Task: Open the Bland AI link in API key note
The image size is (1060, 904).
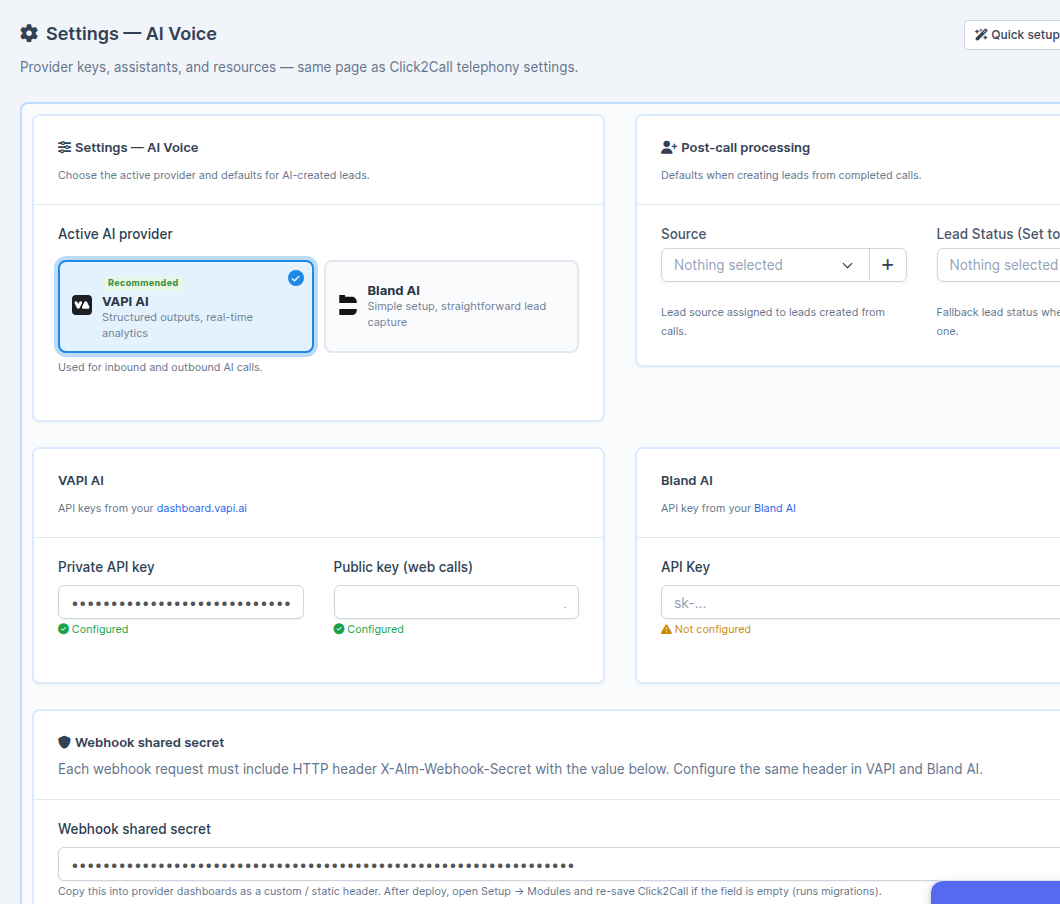Action: [775, 508]
